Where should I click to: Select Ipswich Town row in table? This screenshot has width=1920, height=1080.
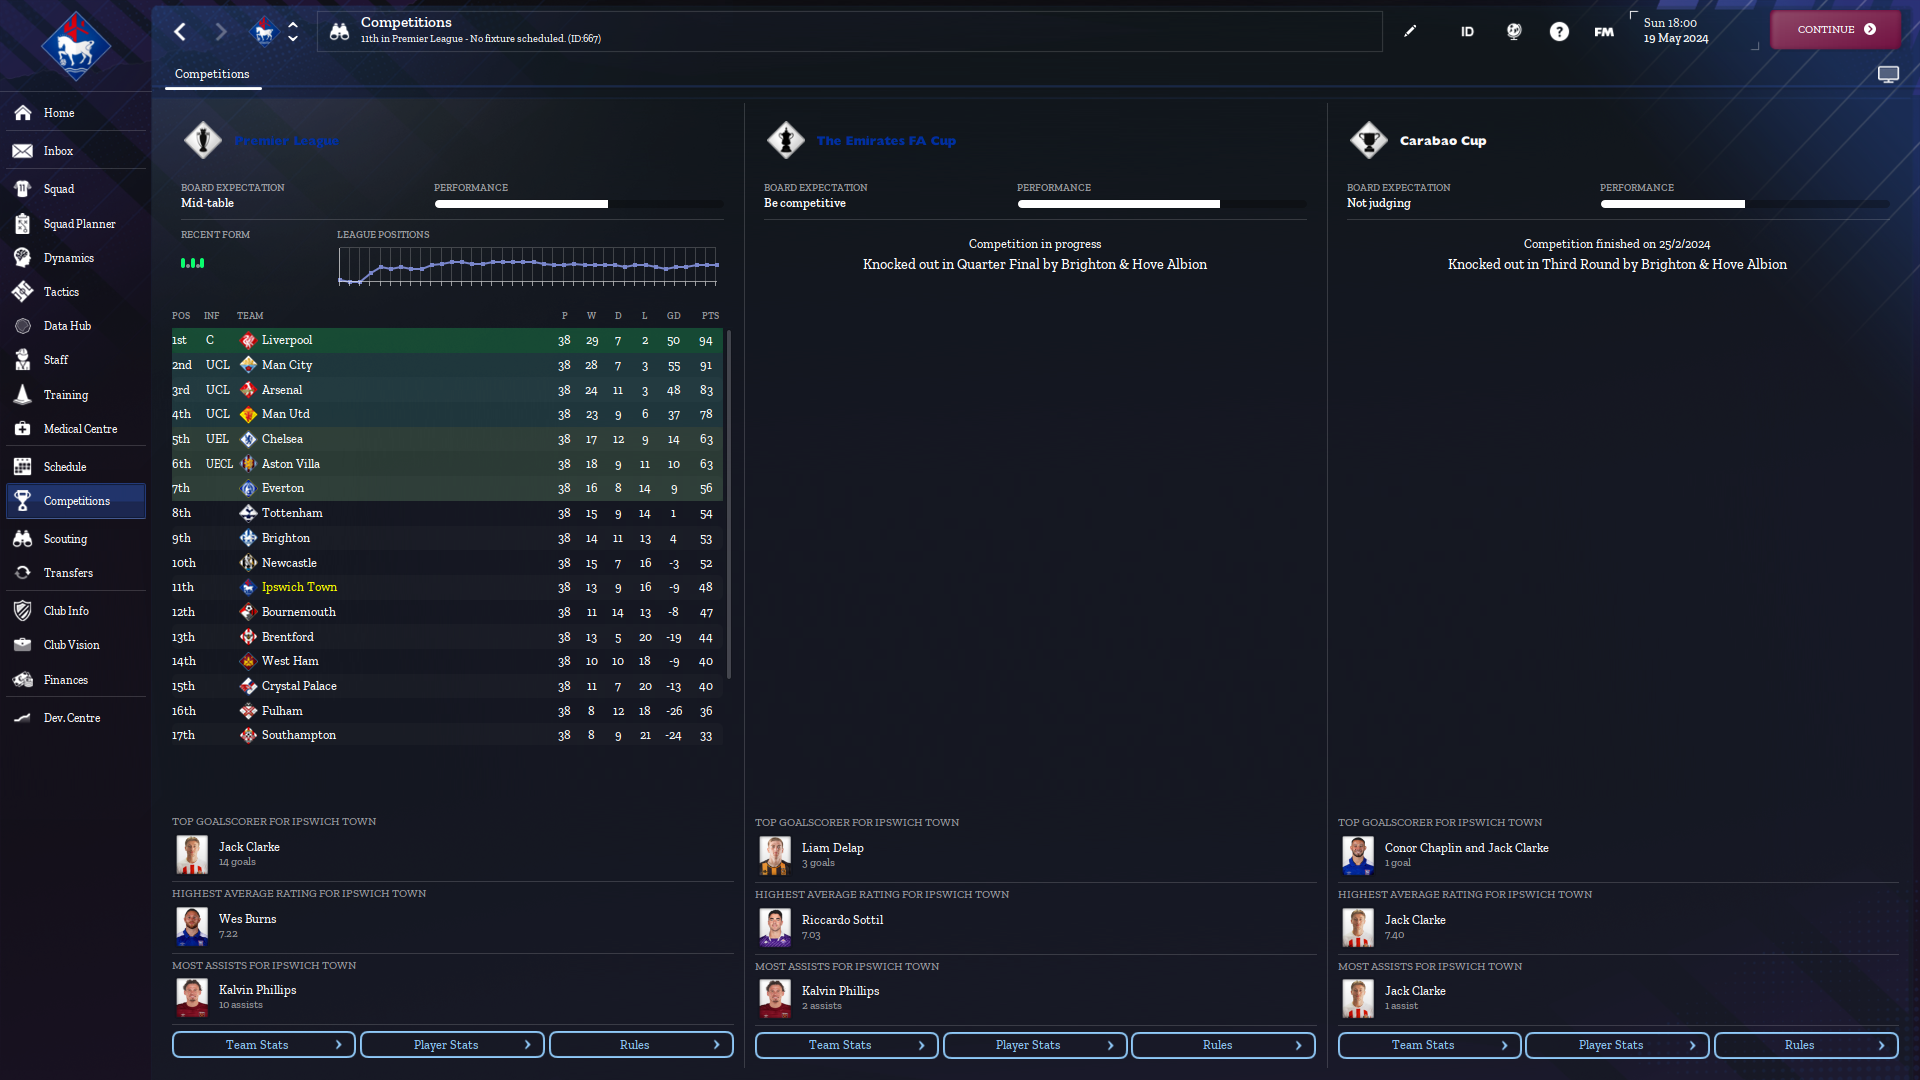pyautogui.click(x=447, y=587)
